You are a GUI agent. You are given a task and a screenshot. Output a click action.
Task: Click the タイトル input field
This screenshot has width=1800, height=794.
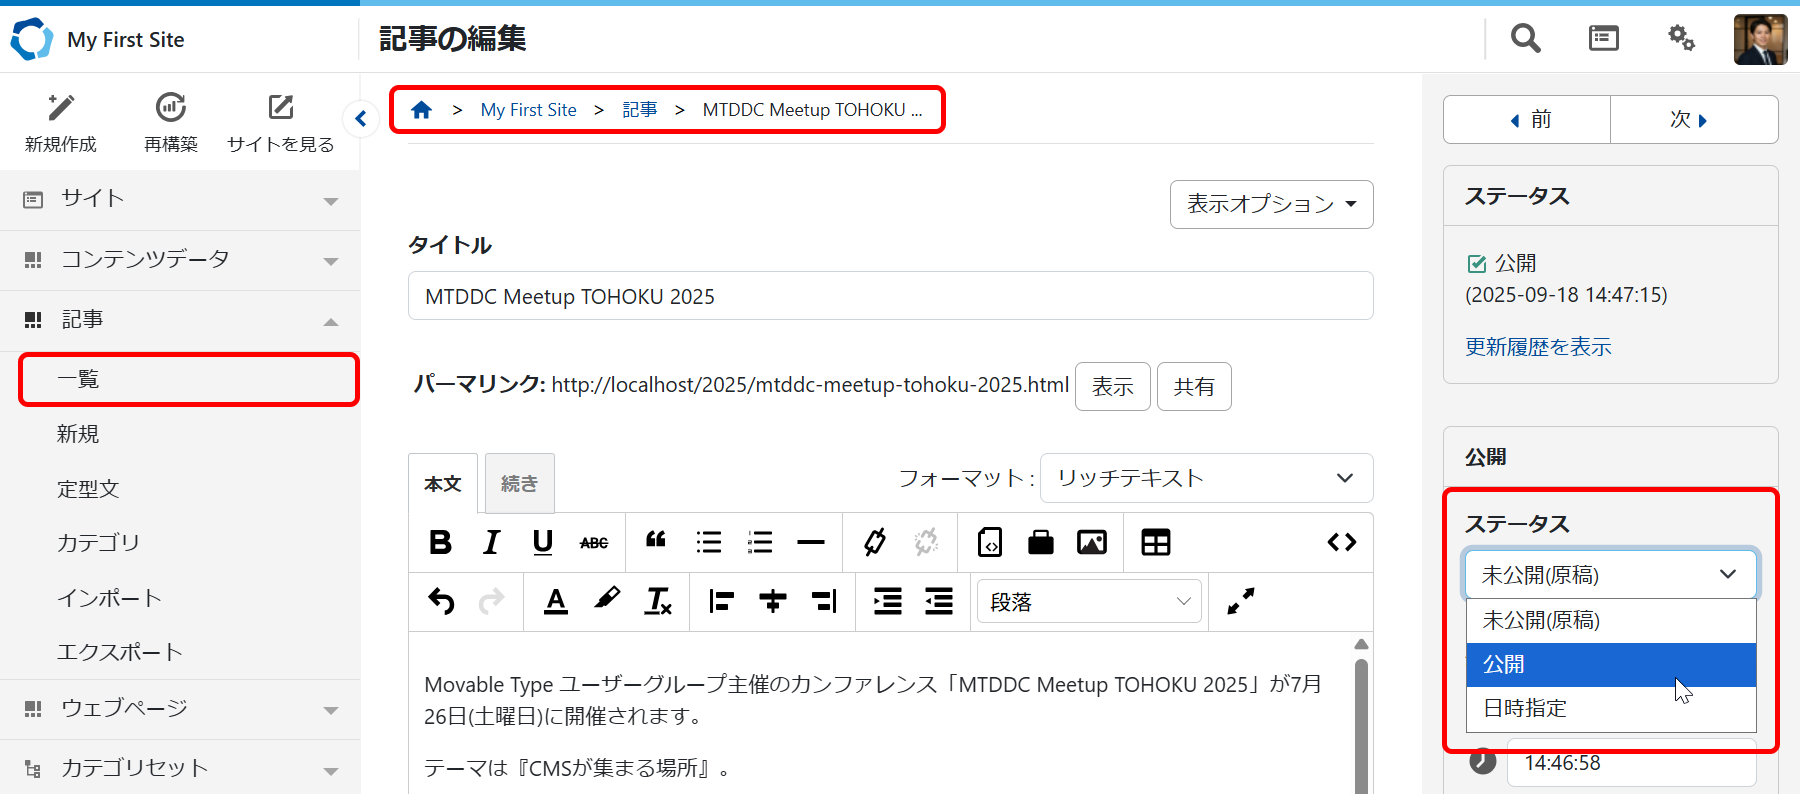tap(890, 296)
